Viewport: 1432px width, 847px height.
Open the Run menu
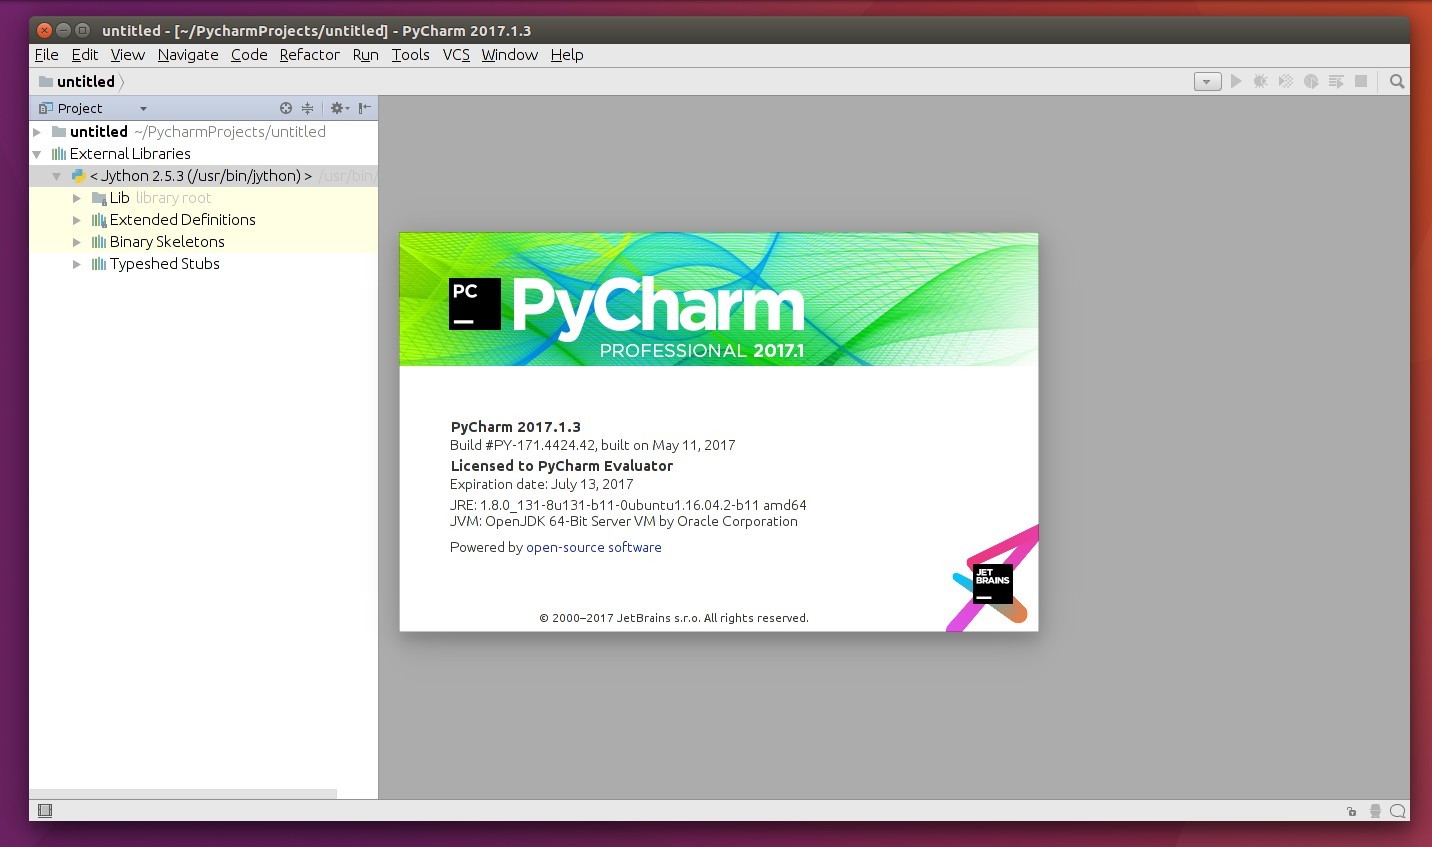pyautogui.click(x=366, y=55)
